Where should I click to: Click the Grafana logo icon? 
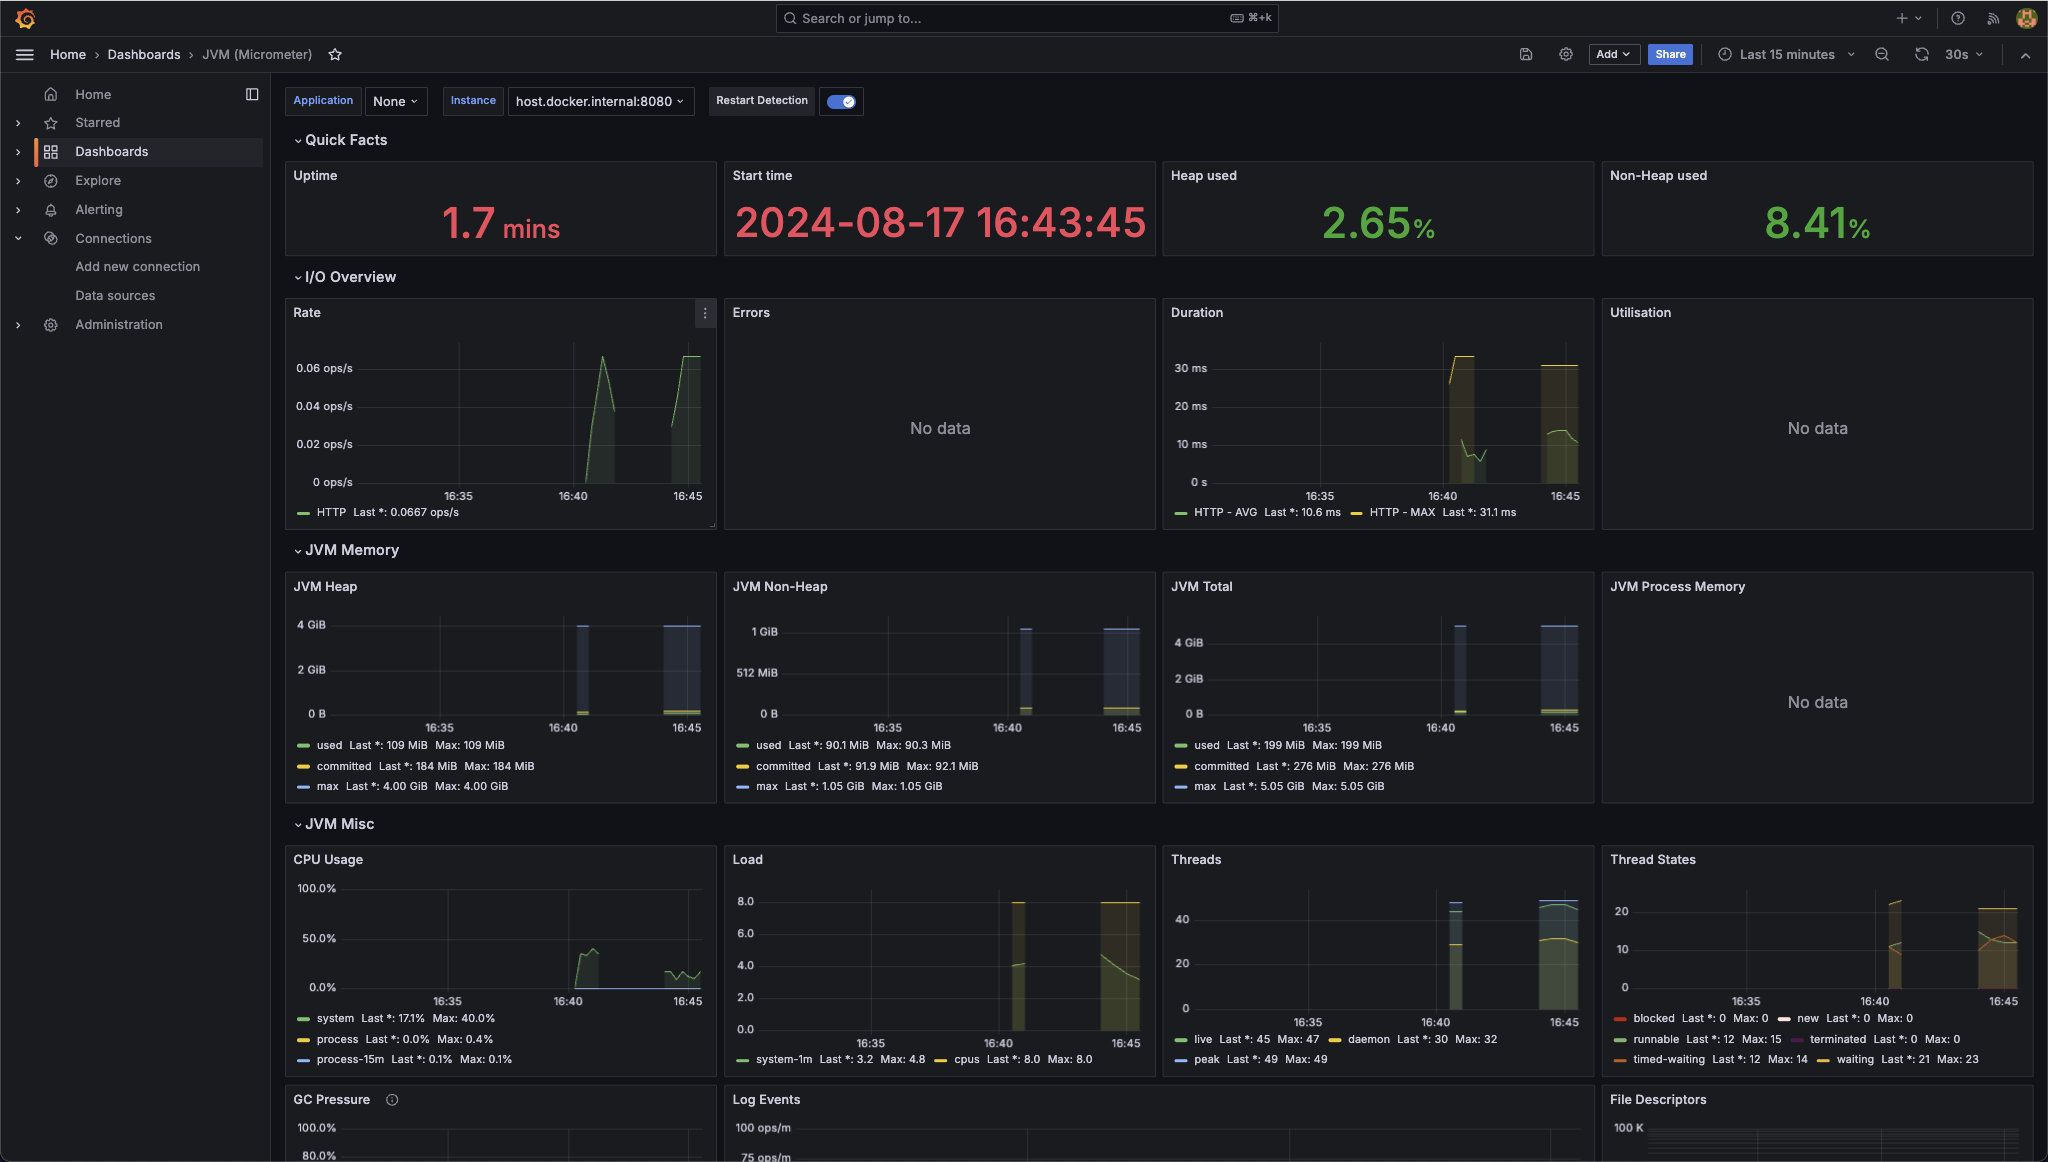tap(26, 18)
